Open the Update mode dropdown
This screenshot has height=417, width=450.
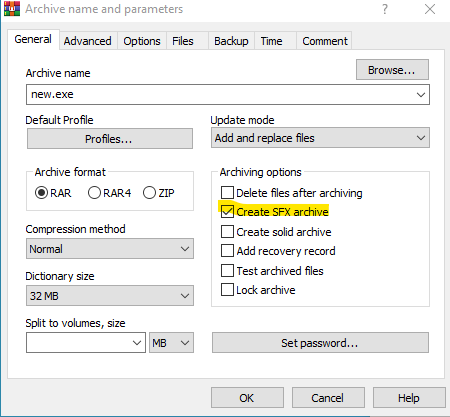[x=320, y=138]
